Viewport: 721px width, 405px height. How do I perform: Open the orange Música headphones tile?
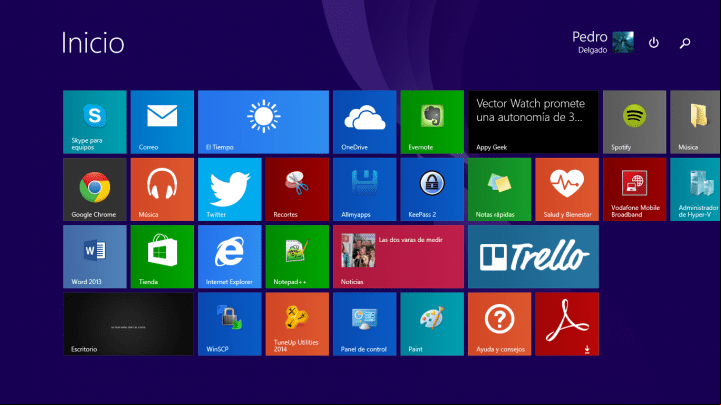point(162,189)
